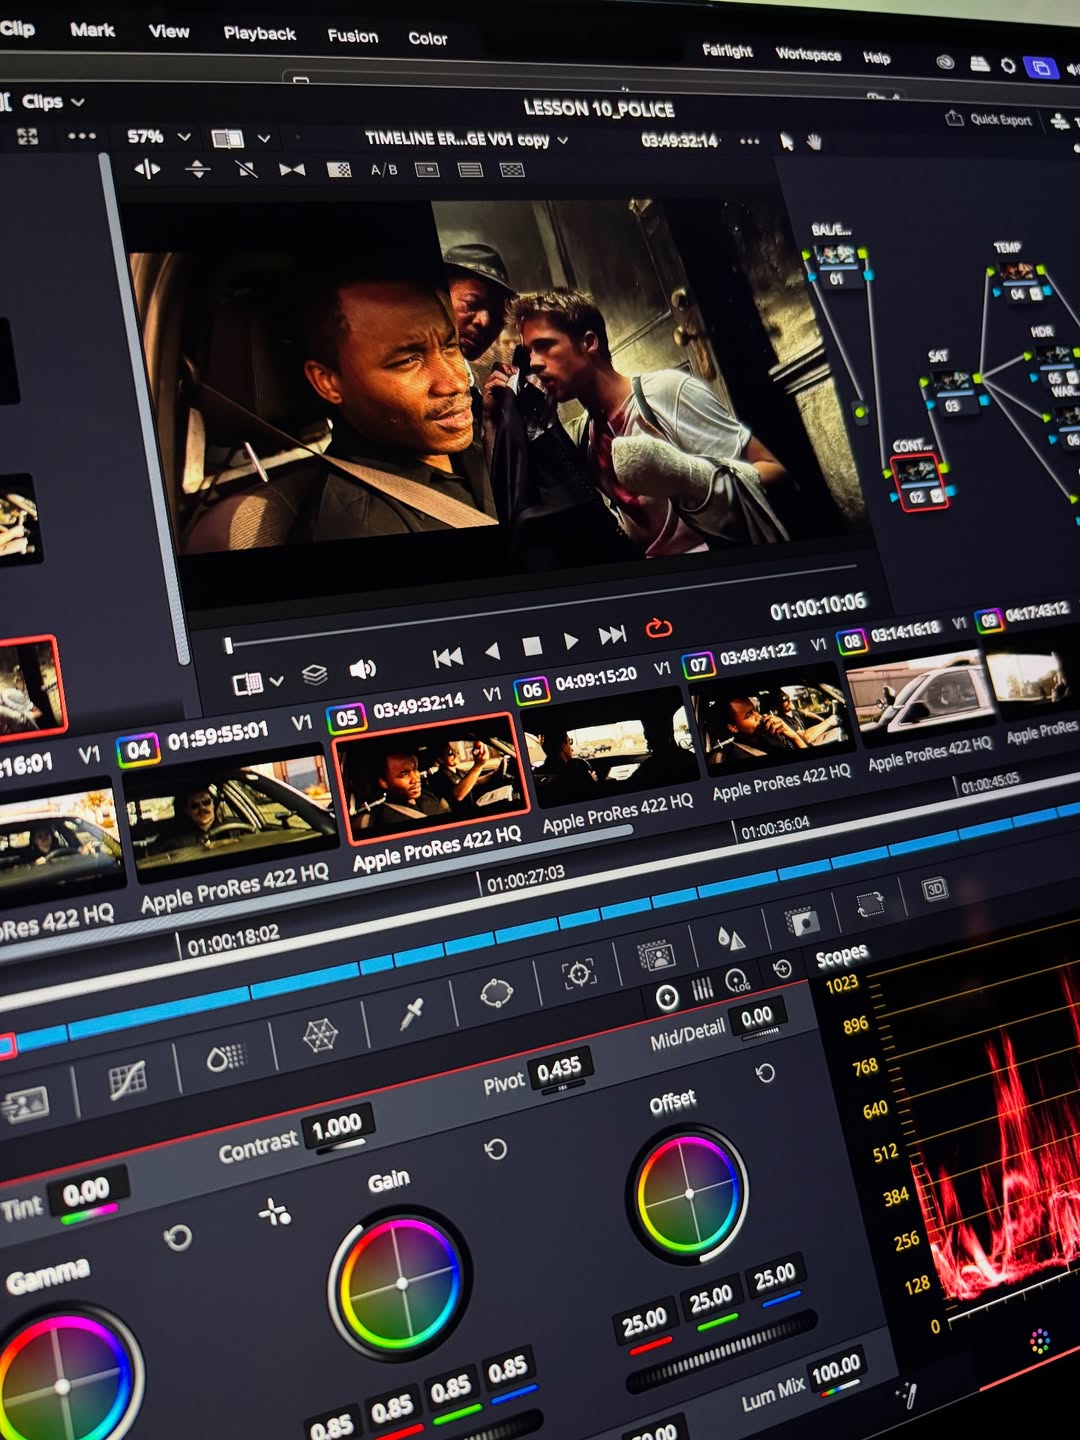1080x1440 pixels.
Task: Open the Magic Mask palette
Action: point(656,956)
